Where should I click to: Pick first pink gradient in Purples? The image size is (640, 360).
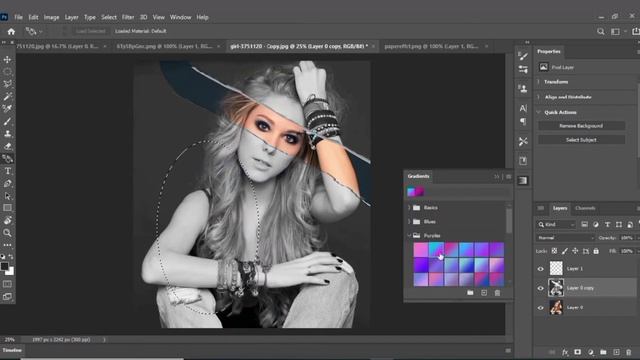421,249
